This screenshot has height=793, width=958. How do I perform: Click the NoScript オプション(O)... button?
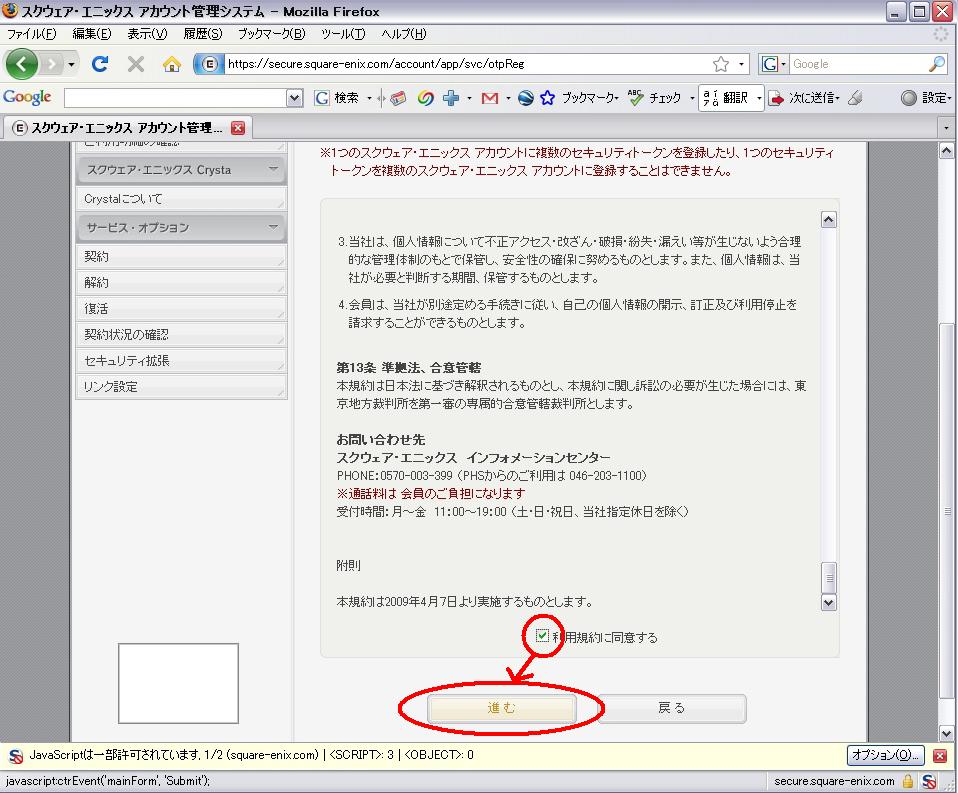[885, 755]
